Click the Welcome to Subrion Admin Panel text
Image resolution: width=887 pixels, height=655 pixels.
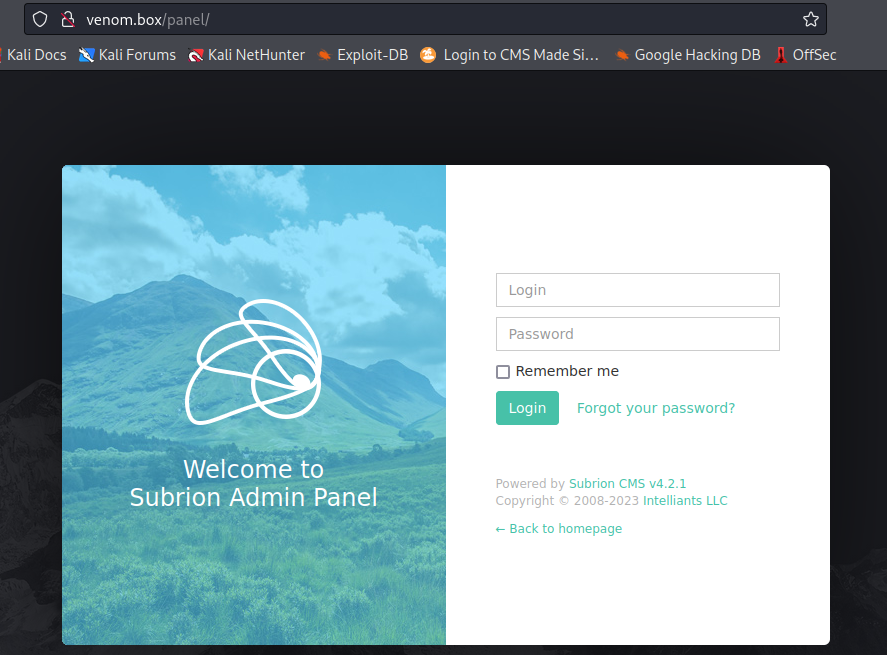click(x=253, y=484)
